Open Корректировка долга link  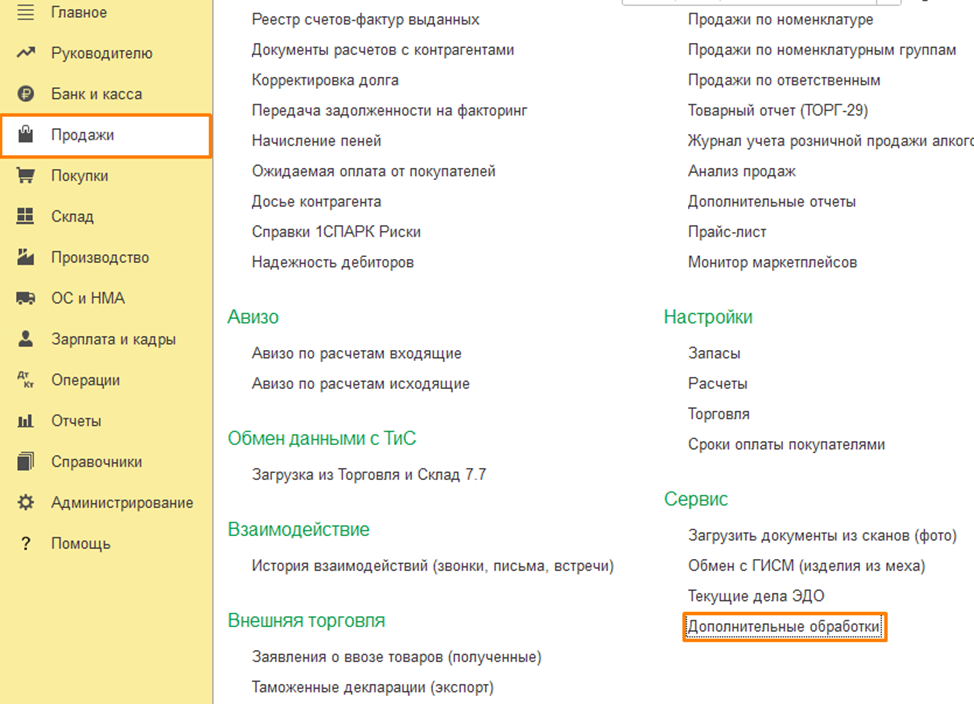pyautogui.click(x=325, y=80)
